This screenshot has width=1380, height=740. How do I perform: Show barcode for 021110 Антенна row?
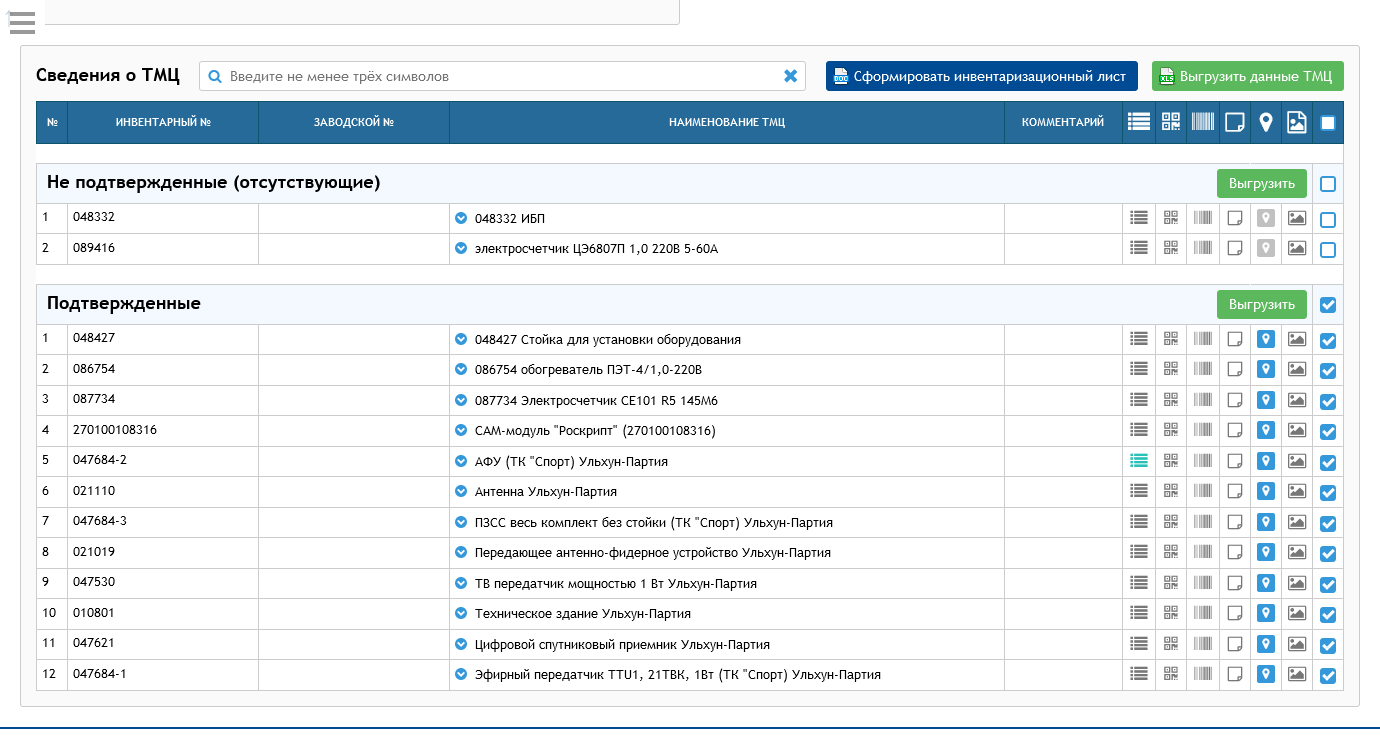point(1203,491)
